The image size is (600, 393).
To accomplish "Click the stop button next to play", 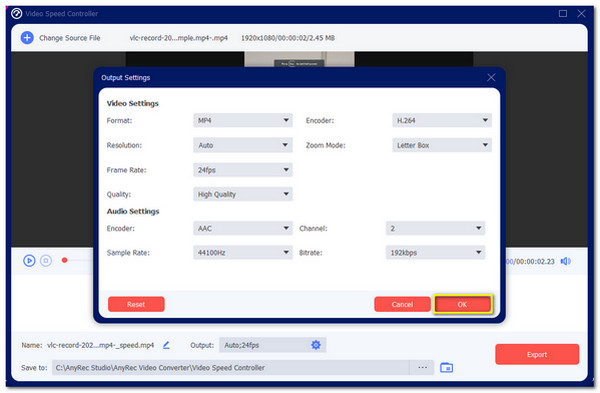I will [46, 261].
